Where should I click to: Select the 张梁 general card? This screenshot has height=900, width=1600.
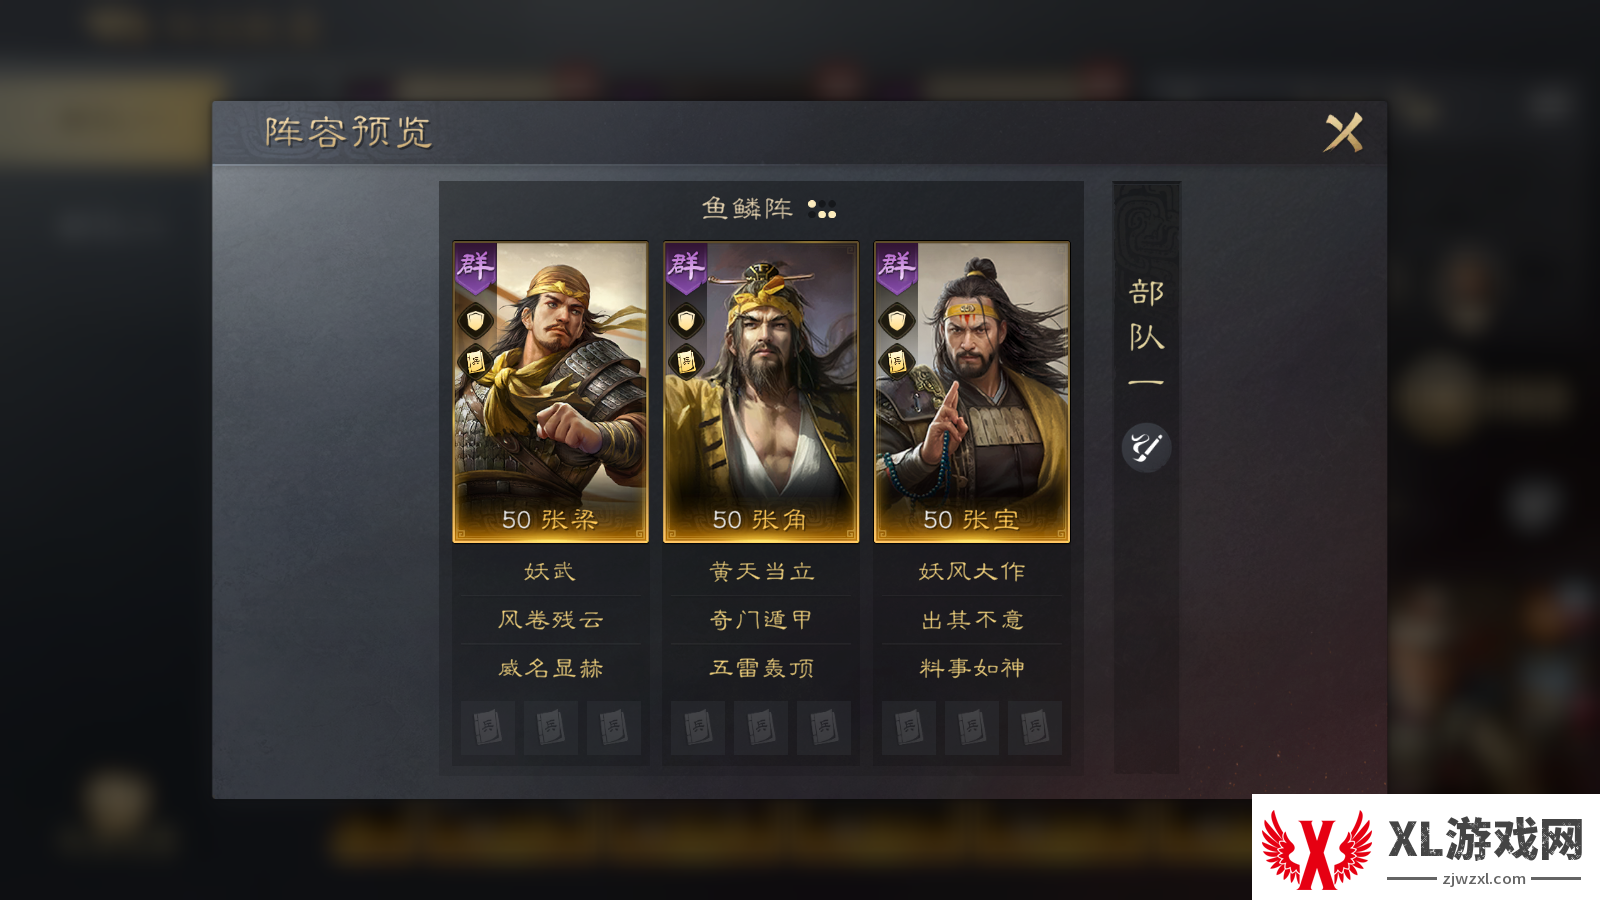(x=550, y=392)
